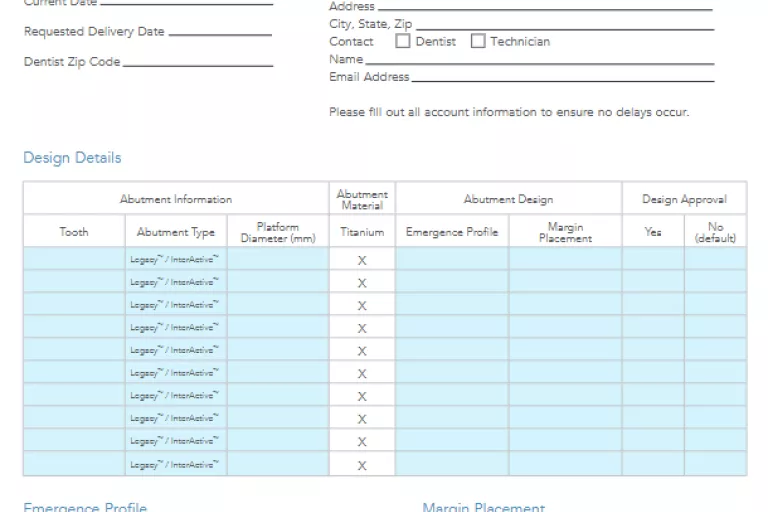
Task: Select the Design Details heading
Action: pos(72,158)
